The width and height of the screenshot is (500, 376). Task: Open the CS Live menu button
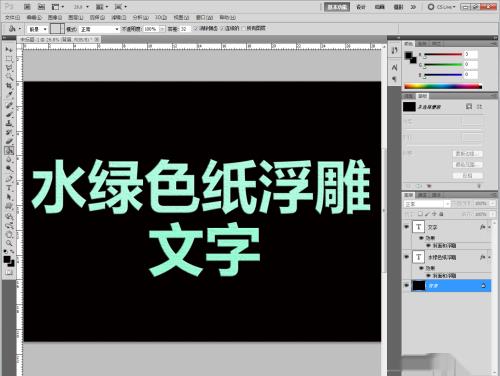[x=441, y=7]
